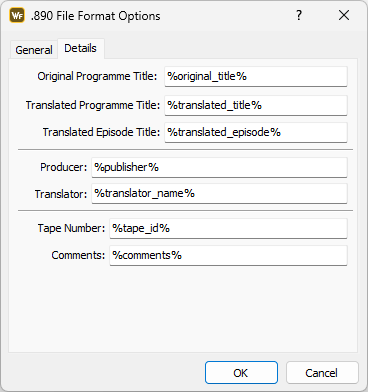Click the "Translated Episode Title:" label

(101, 132)
